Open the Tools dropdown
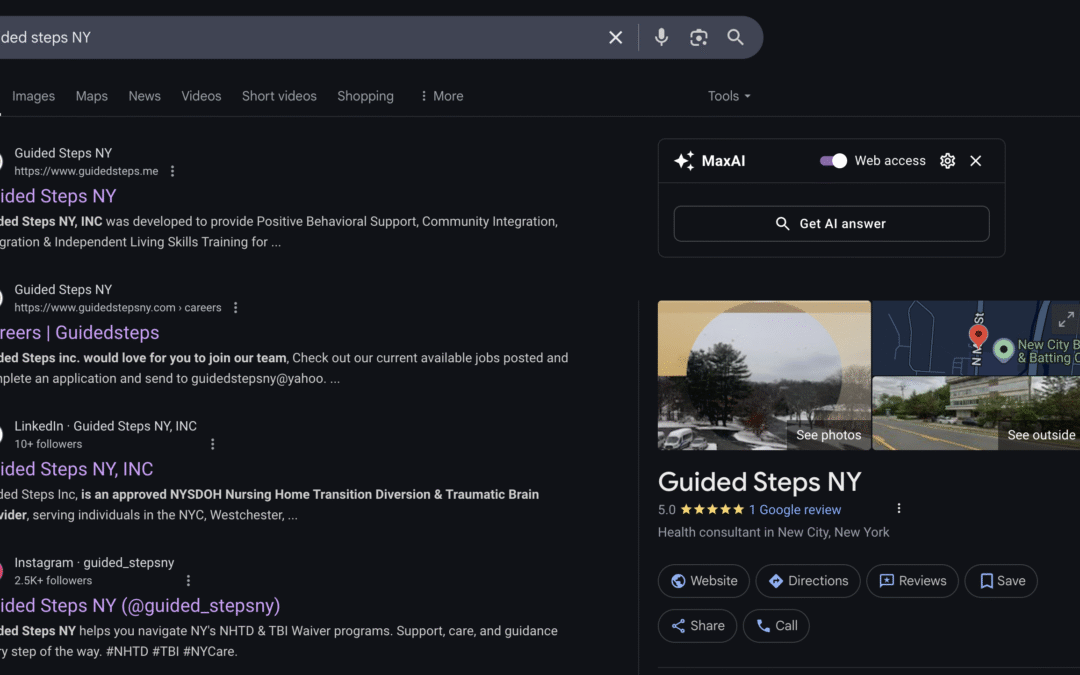 point(729,96)
